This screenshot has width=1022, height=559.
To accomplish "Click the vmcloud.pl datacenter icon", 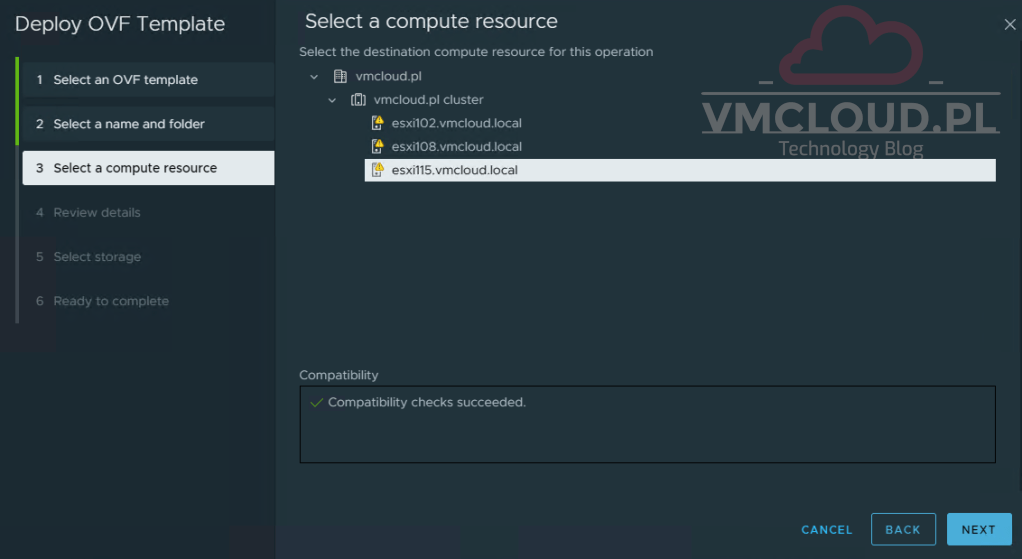I will (340, 77).
